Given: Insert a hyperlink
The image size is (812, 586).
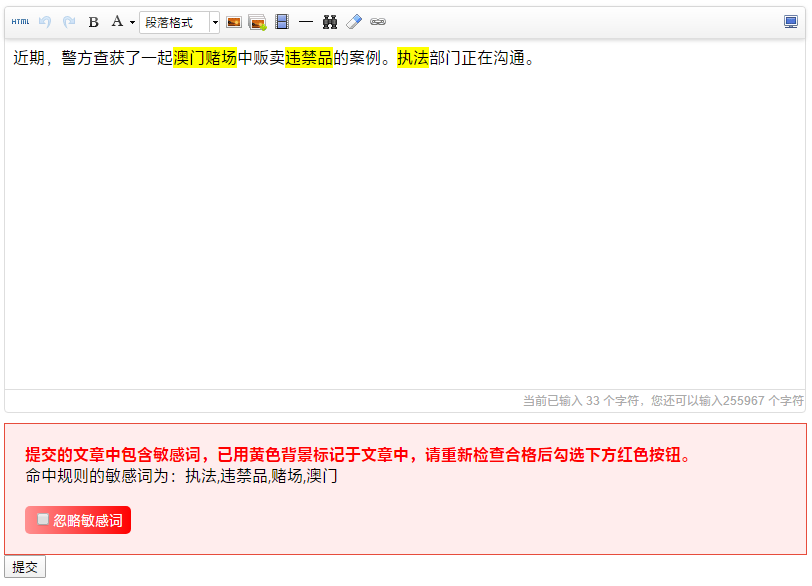Looking at the screenshot, I should 378,22.
